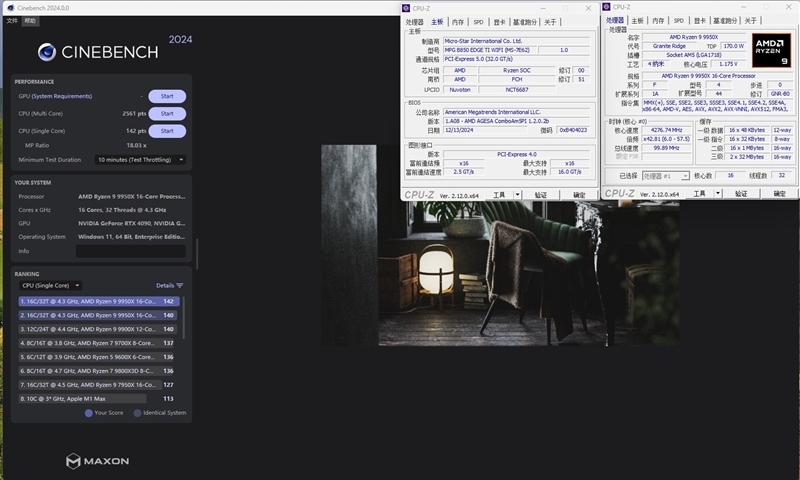Viewport: 800px width, 480px height.
Task: Start the CPU (Single Core) benchmark
Action: 167,131
